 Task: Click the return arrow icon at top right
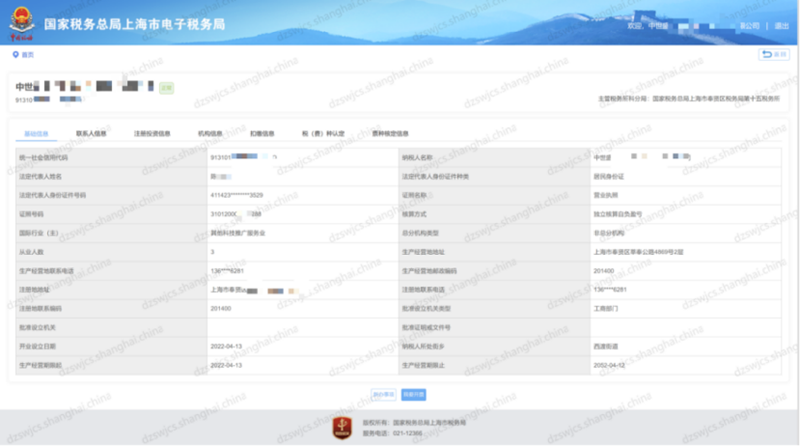767,54
